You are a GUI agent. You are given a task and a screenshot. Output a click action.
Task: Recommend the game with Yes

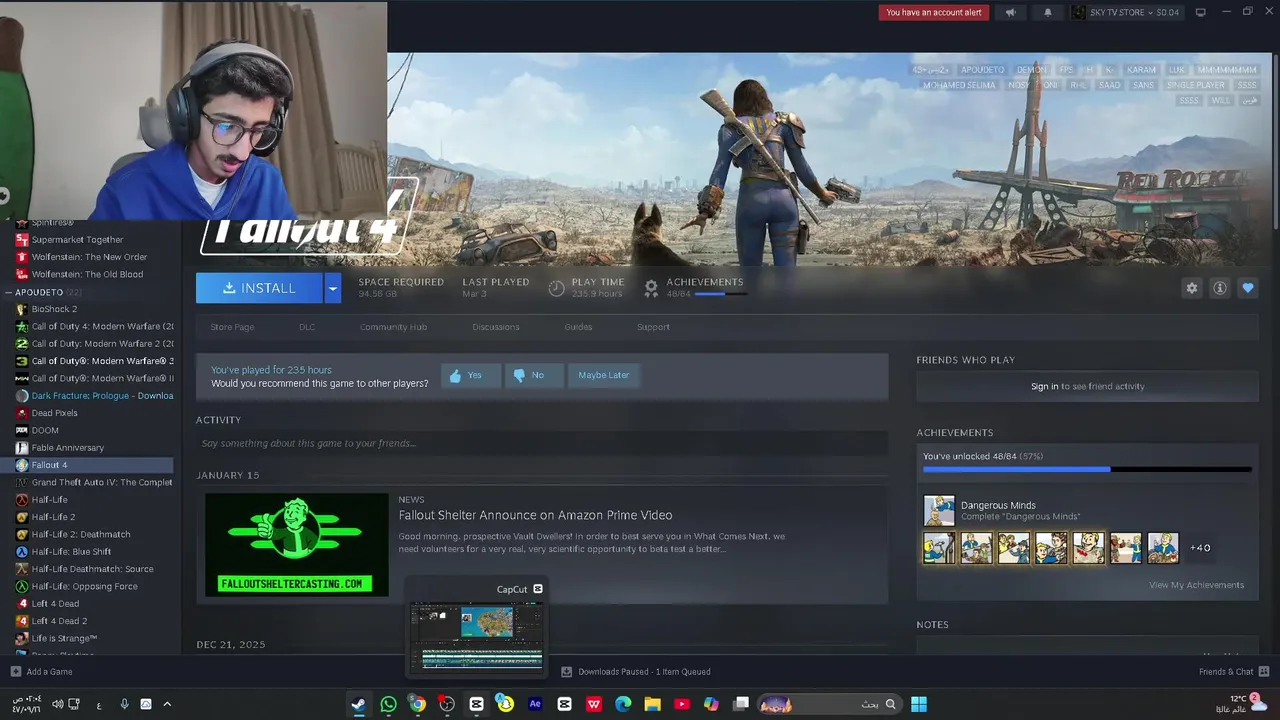pos(471,375)
